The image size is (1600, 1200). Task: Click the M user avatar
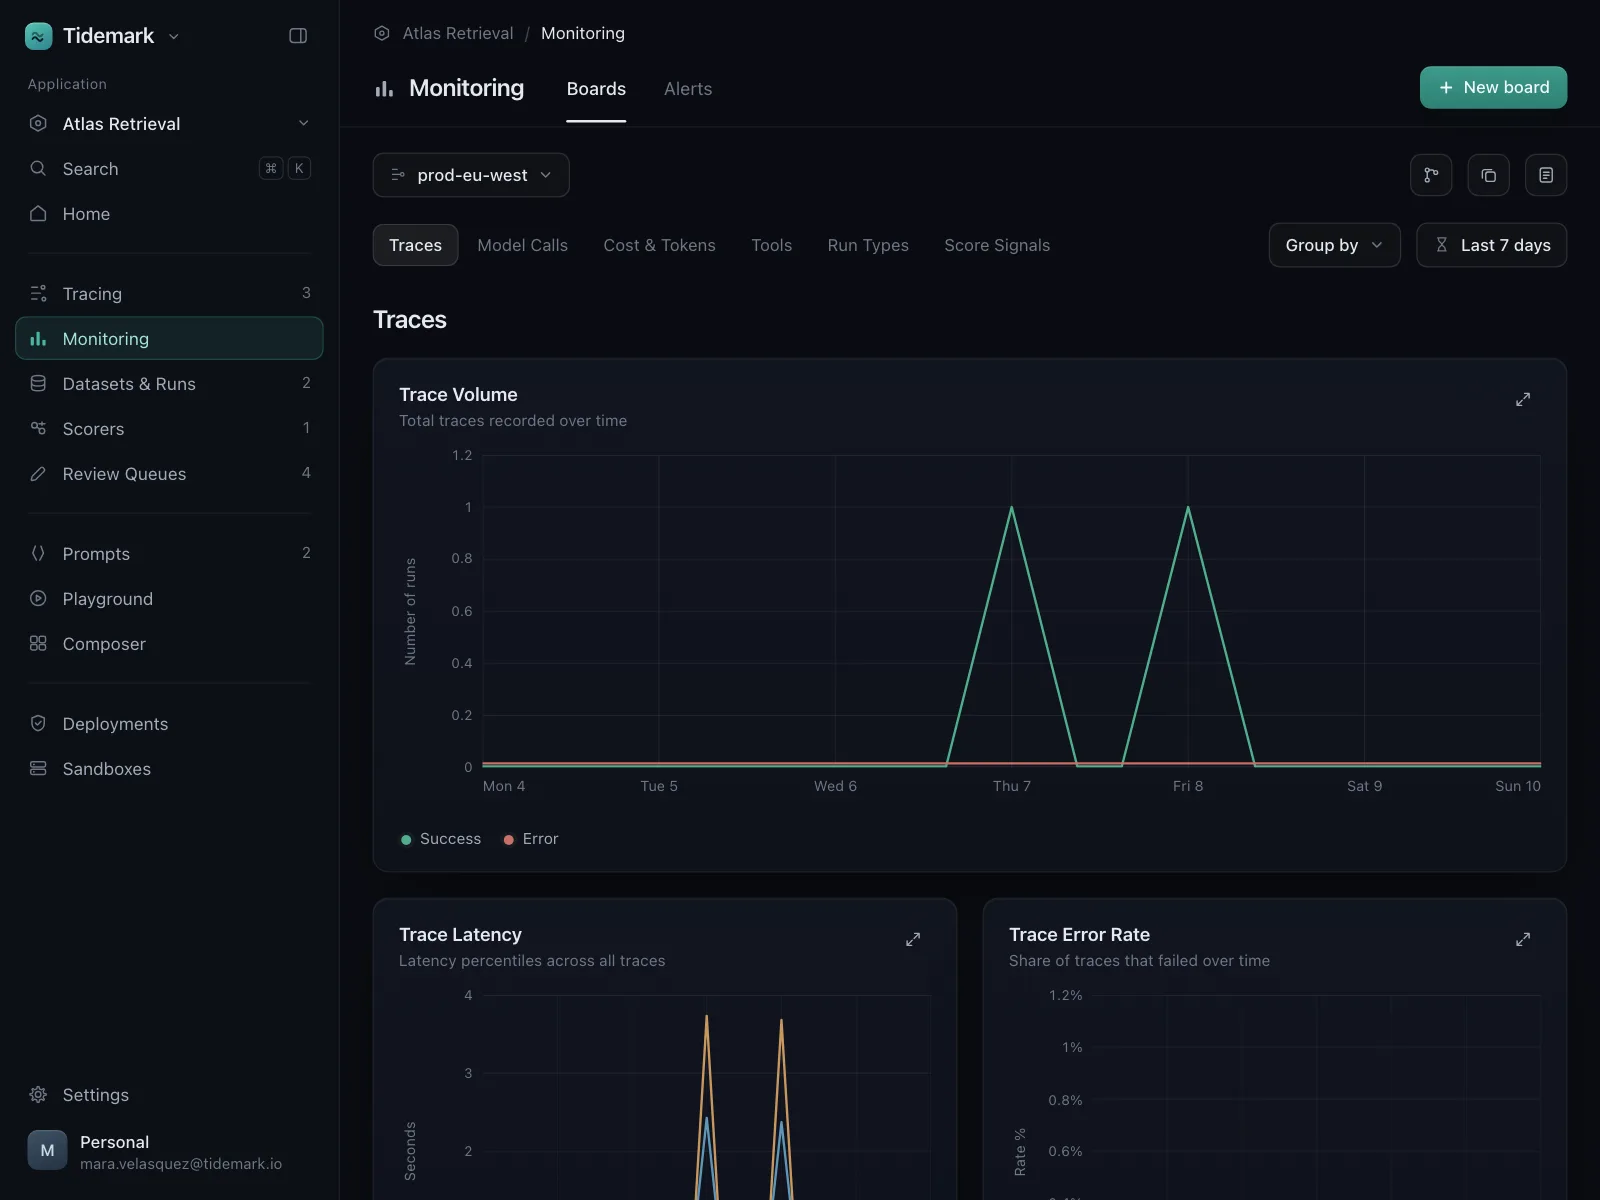tap(47, 1151)
